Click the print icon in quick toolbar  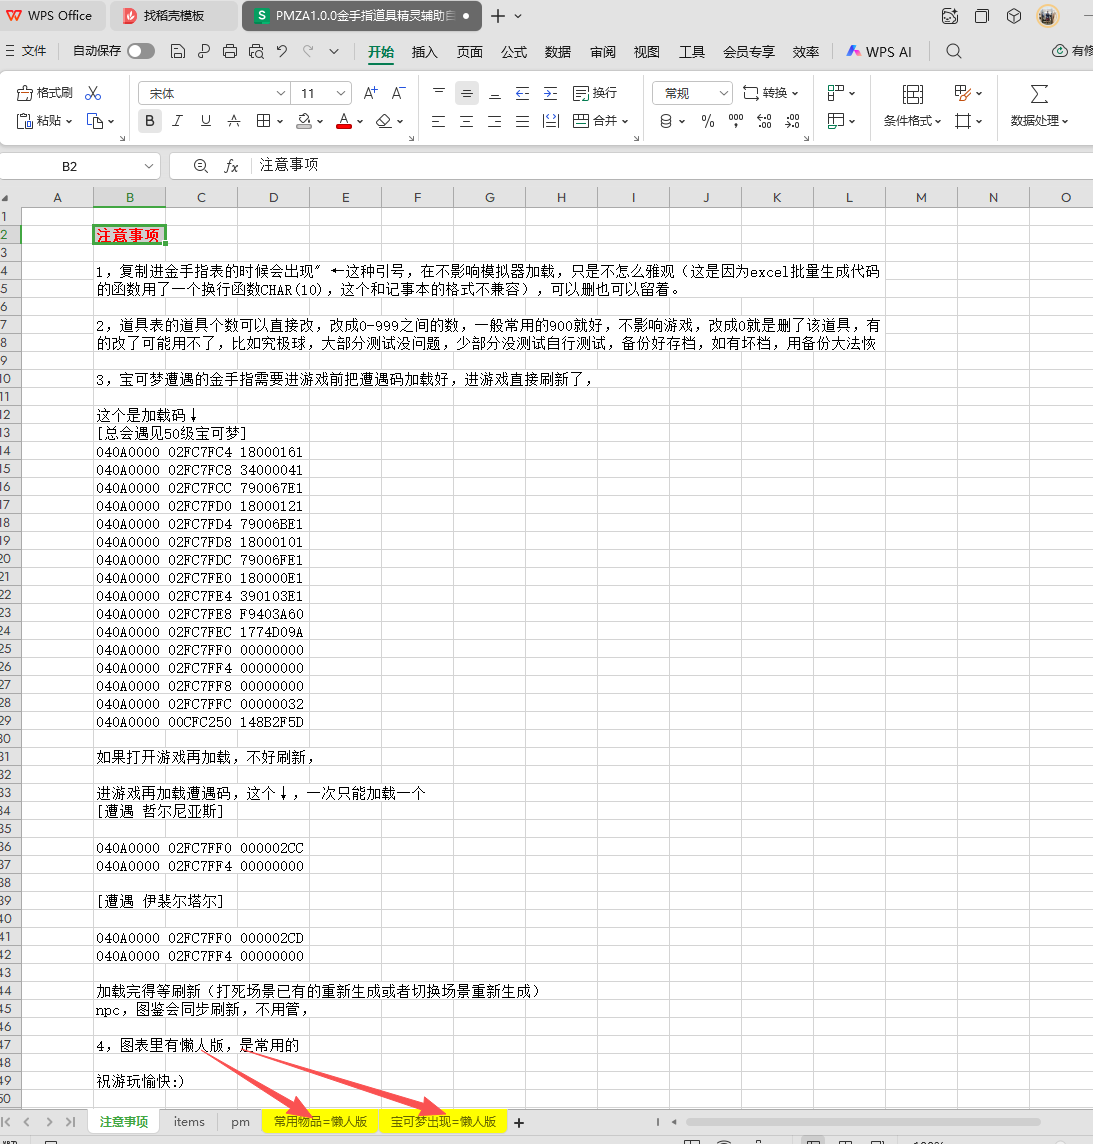coord(230,51)
